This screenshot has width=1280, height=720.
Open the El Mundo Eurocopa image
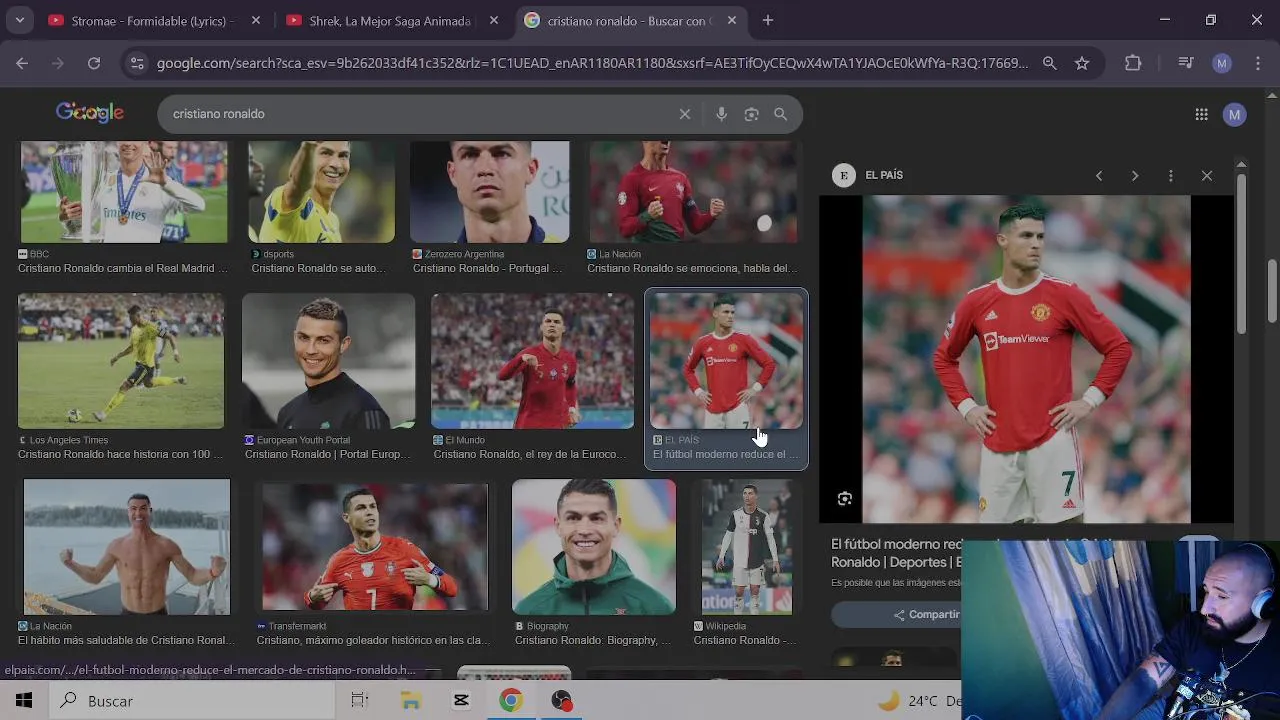coord(532,361)
